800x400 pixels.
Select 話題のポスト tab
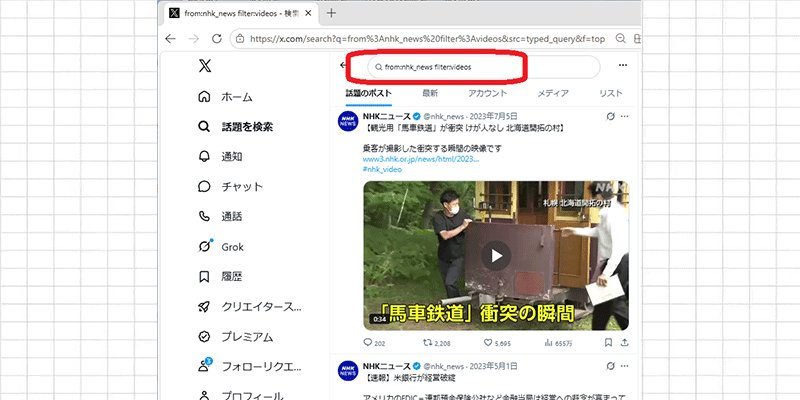[369, 93]
